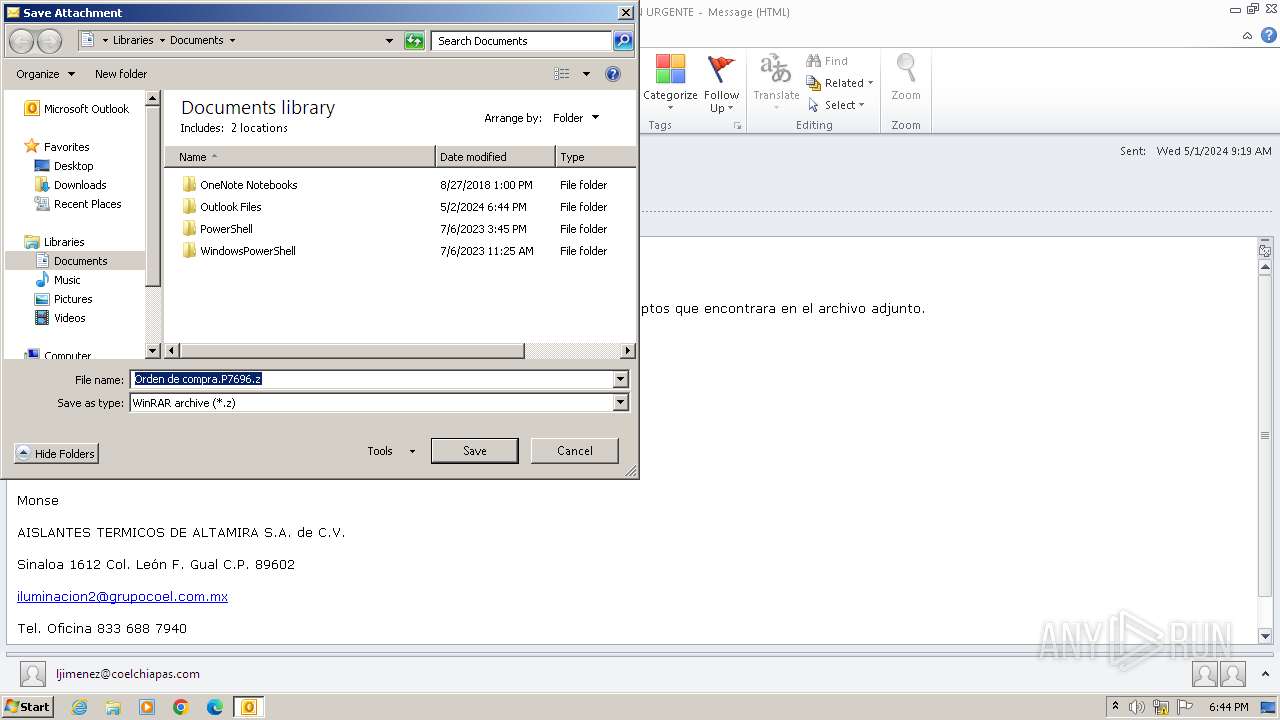Click the search magnifier icon
The height and width of the screenshot is (720, 1280).
(x=623, y=41)
